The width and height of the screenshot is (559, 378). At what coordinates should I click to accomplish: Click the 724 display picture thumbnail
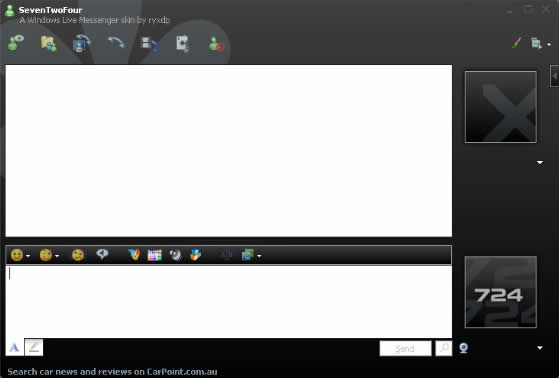pos(501,292)
